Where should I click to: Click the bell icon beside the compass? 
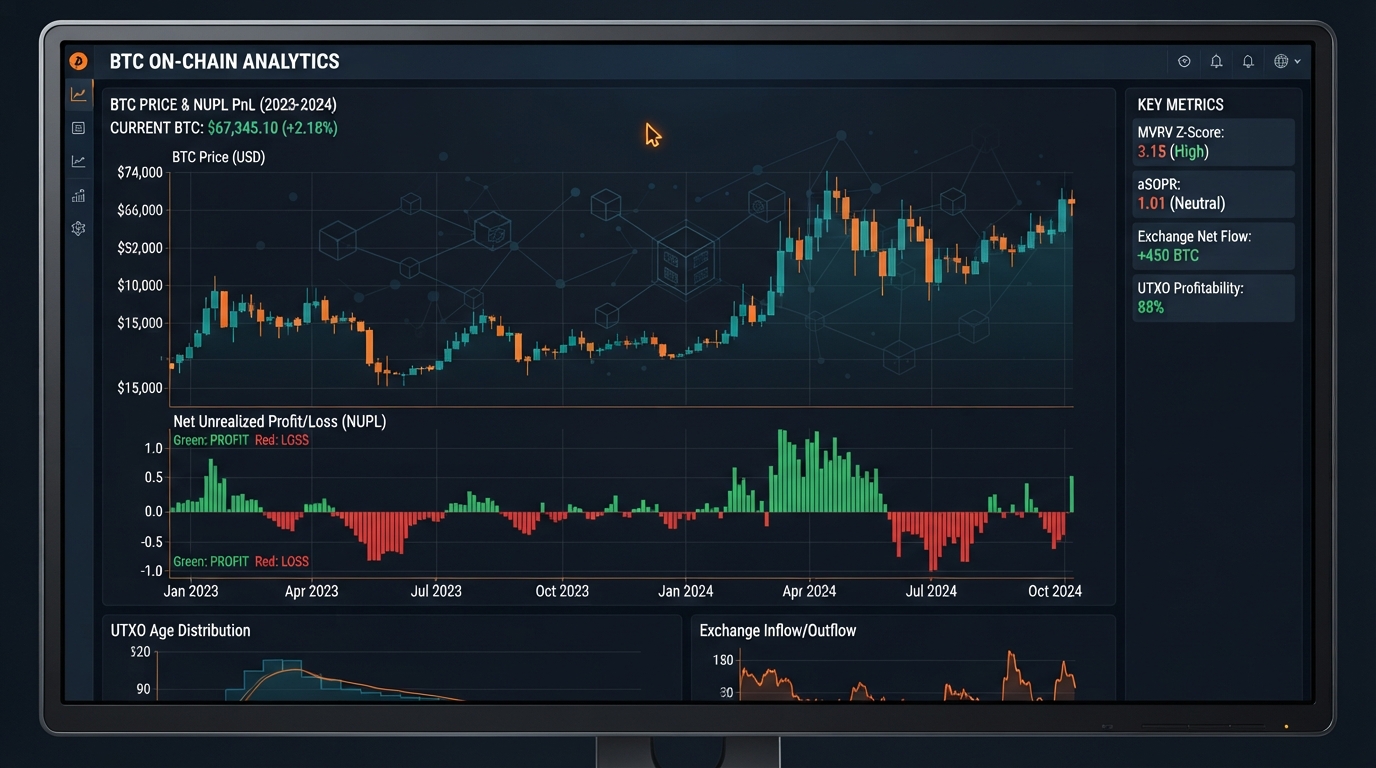(x=1216, y=61)
